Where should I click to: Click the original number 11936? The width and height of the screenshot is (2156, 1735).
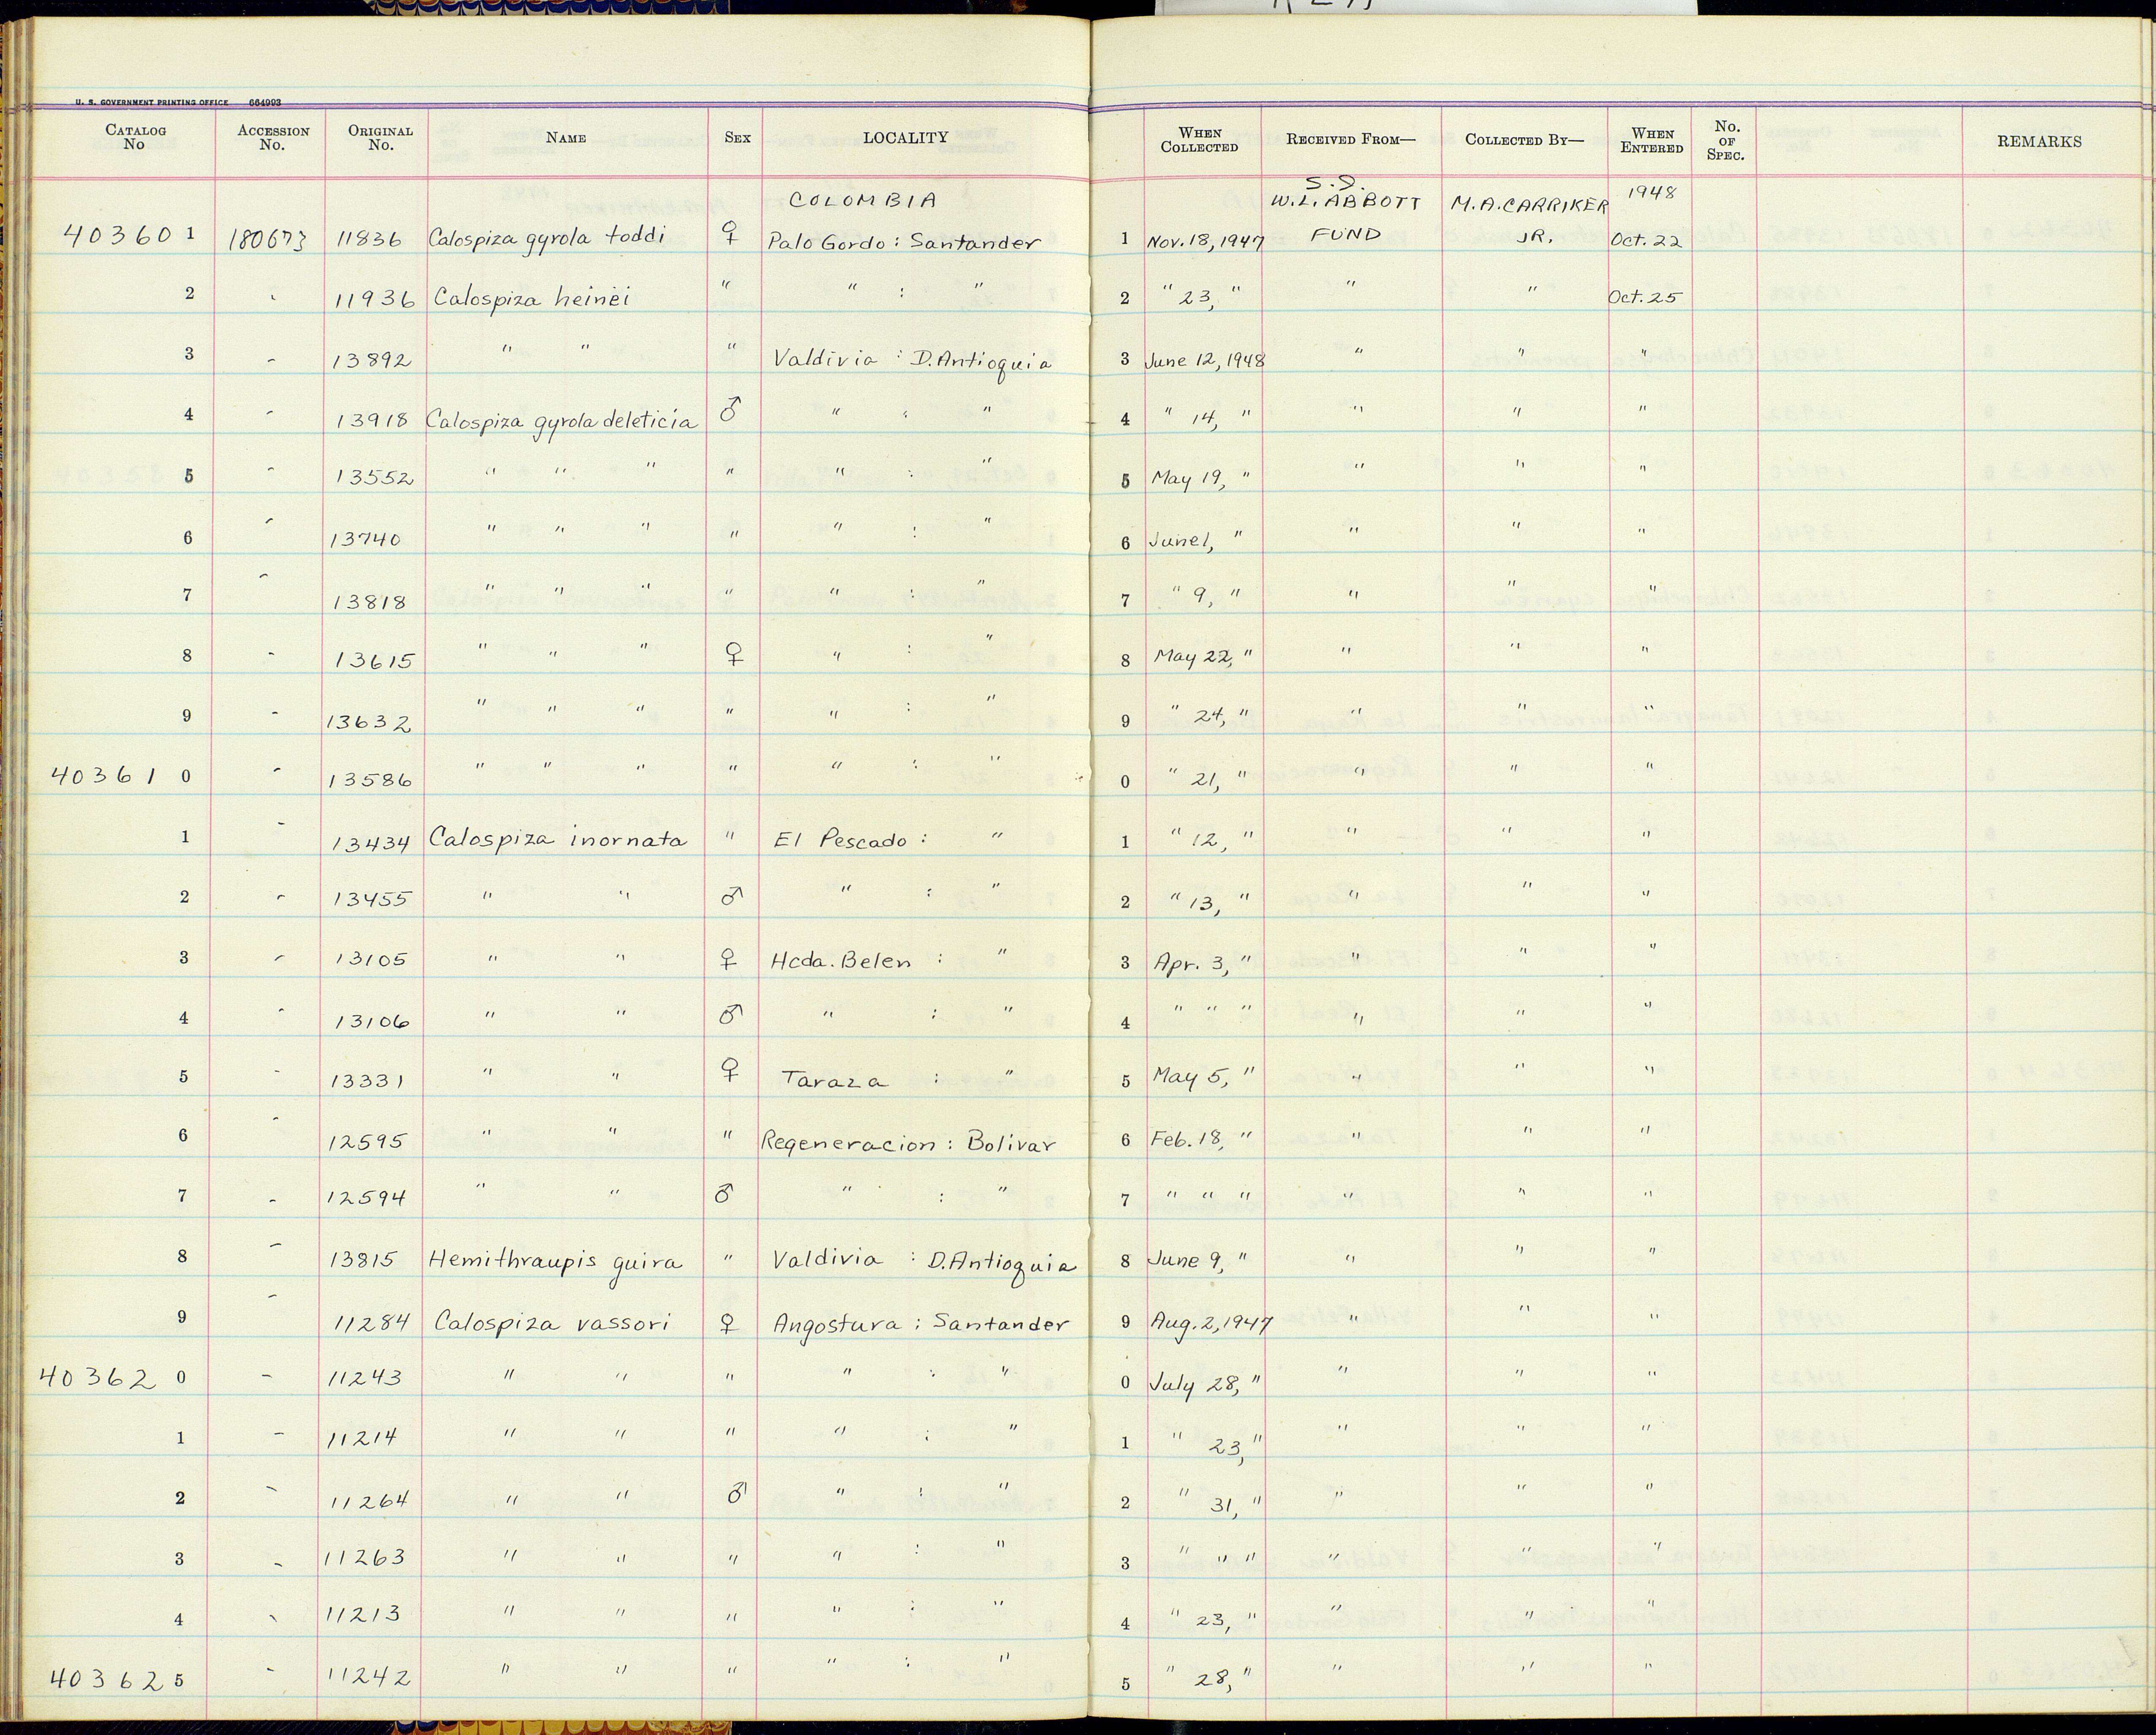(x=375, y=299)
